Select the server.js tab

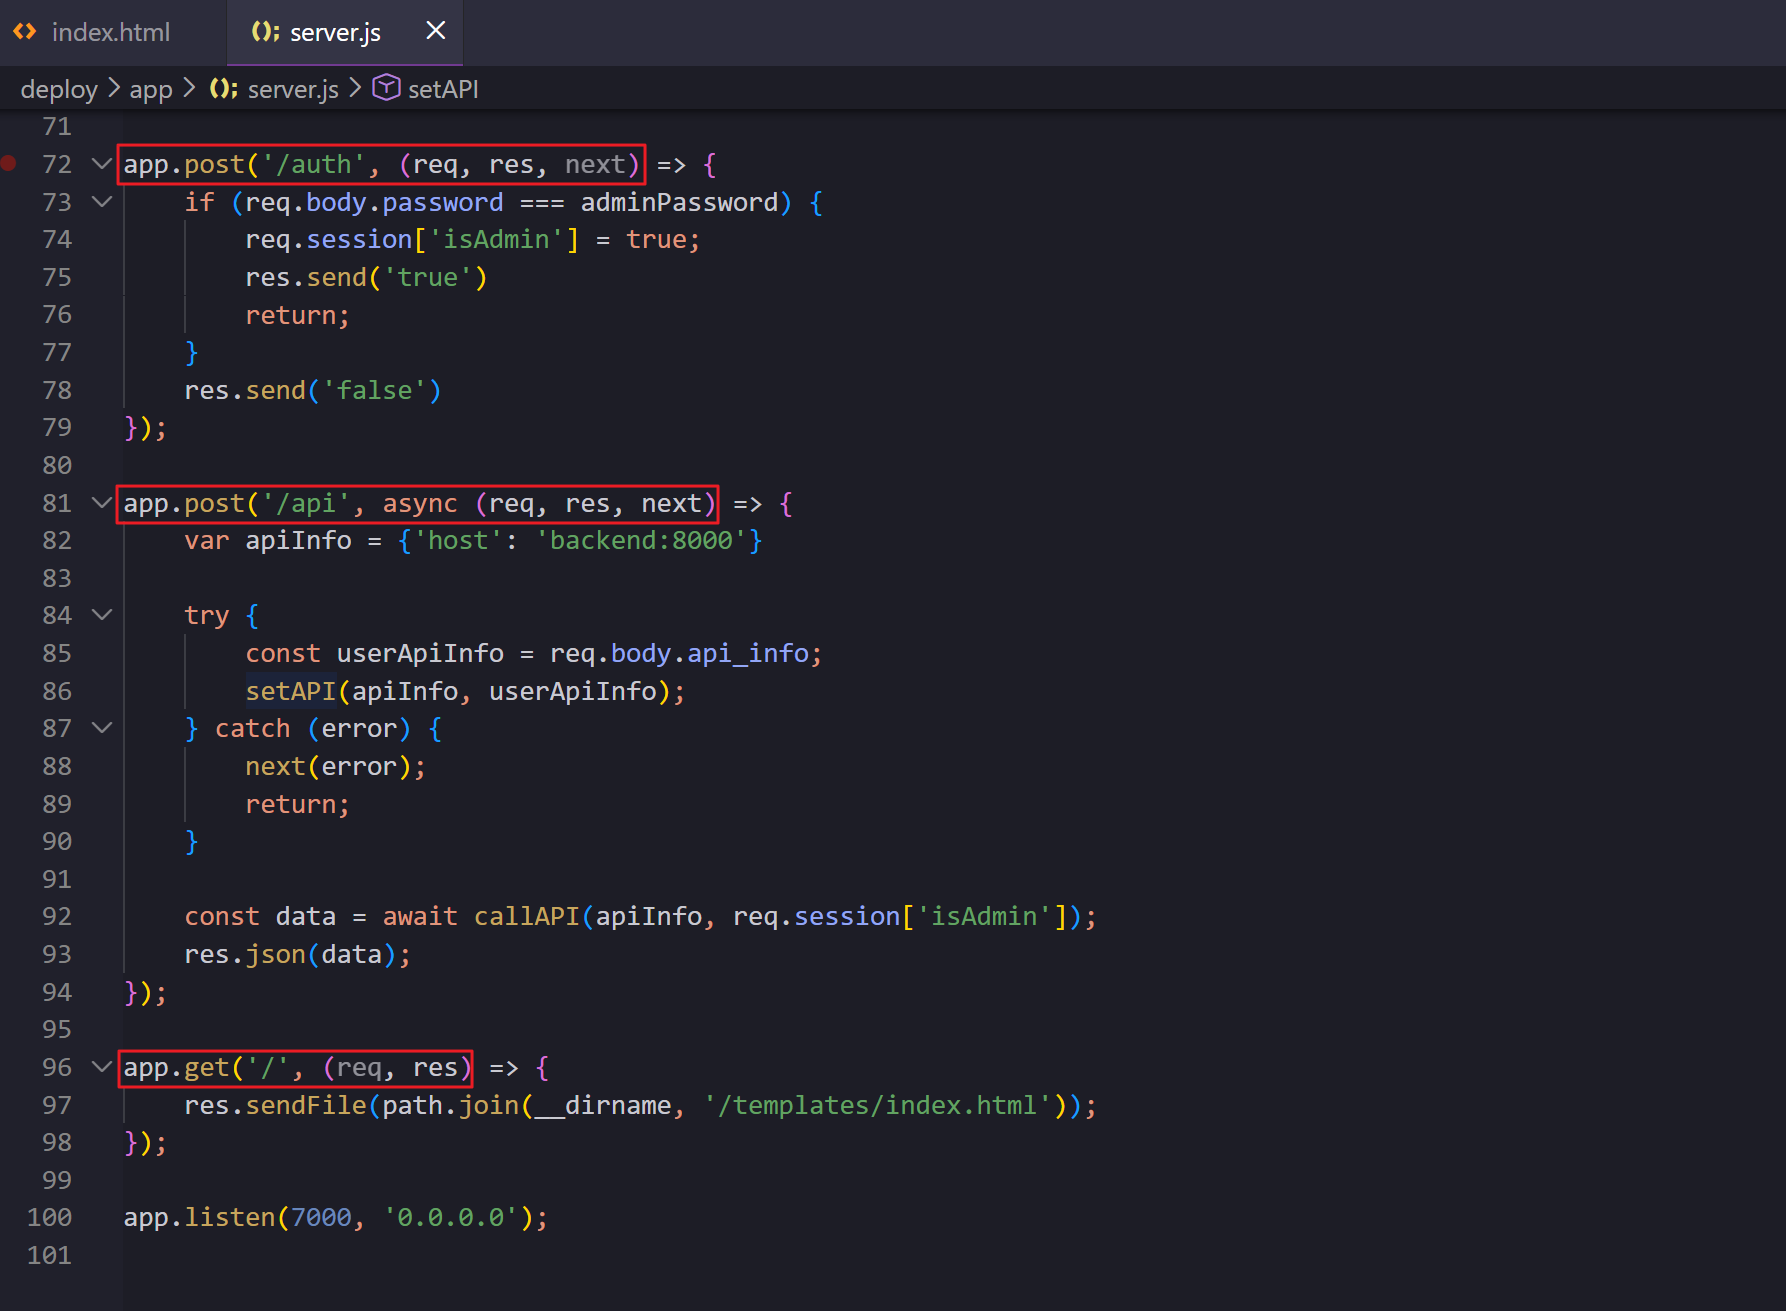point(334,32)
